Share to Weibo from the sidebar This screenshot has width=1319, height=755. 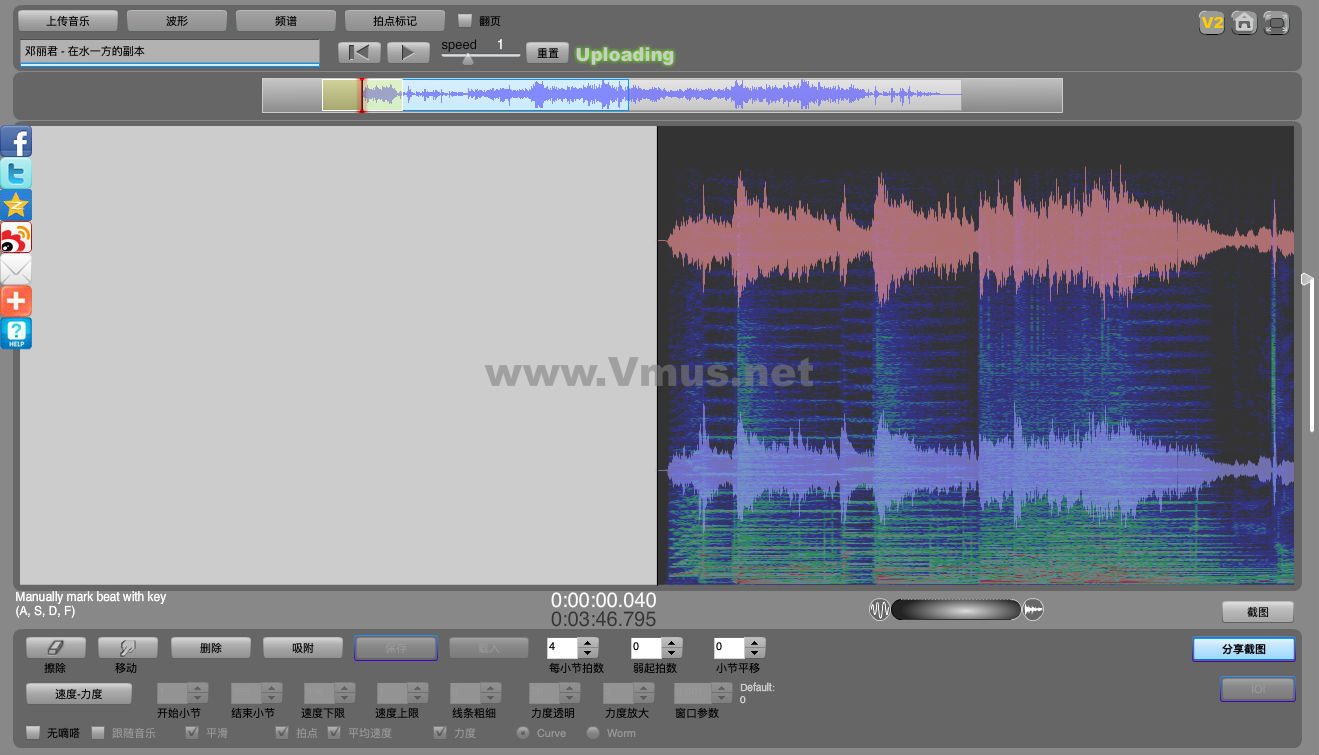(16, 238)
